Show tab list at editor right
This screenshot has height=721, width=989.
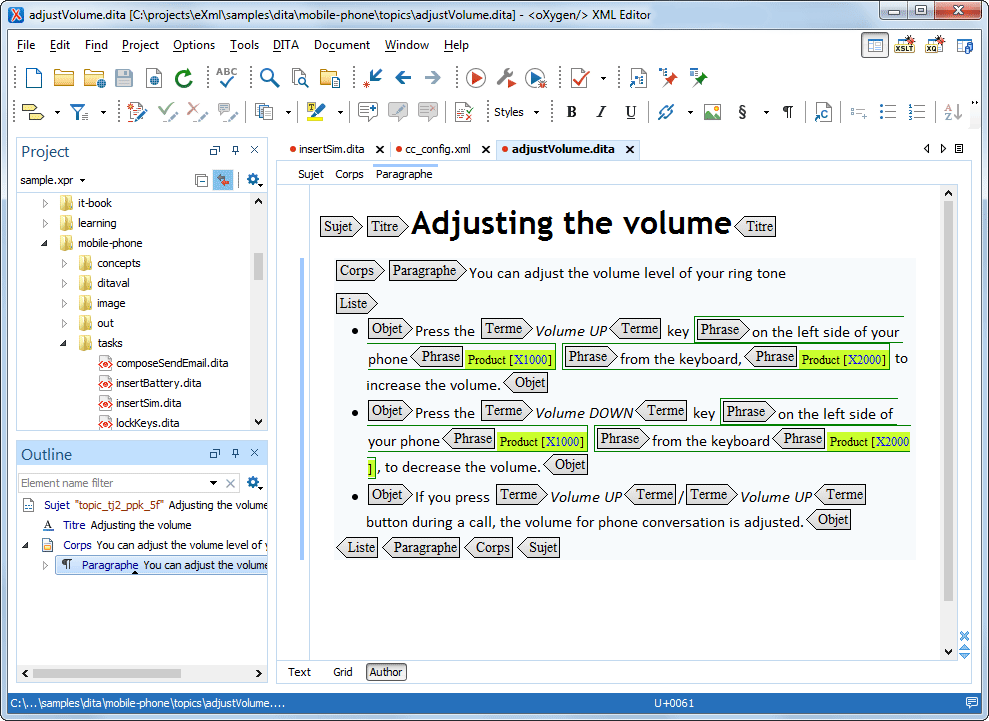[x=959, y=149]
